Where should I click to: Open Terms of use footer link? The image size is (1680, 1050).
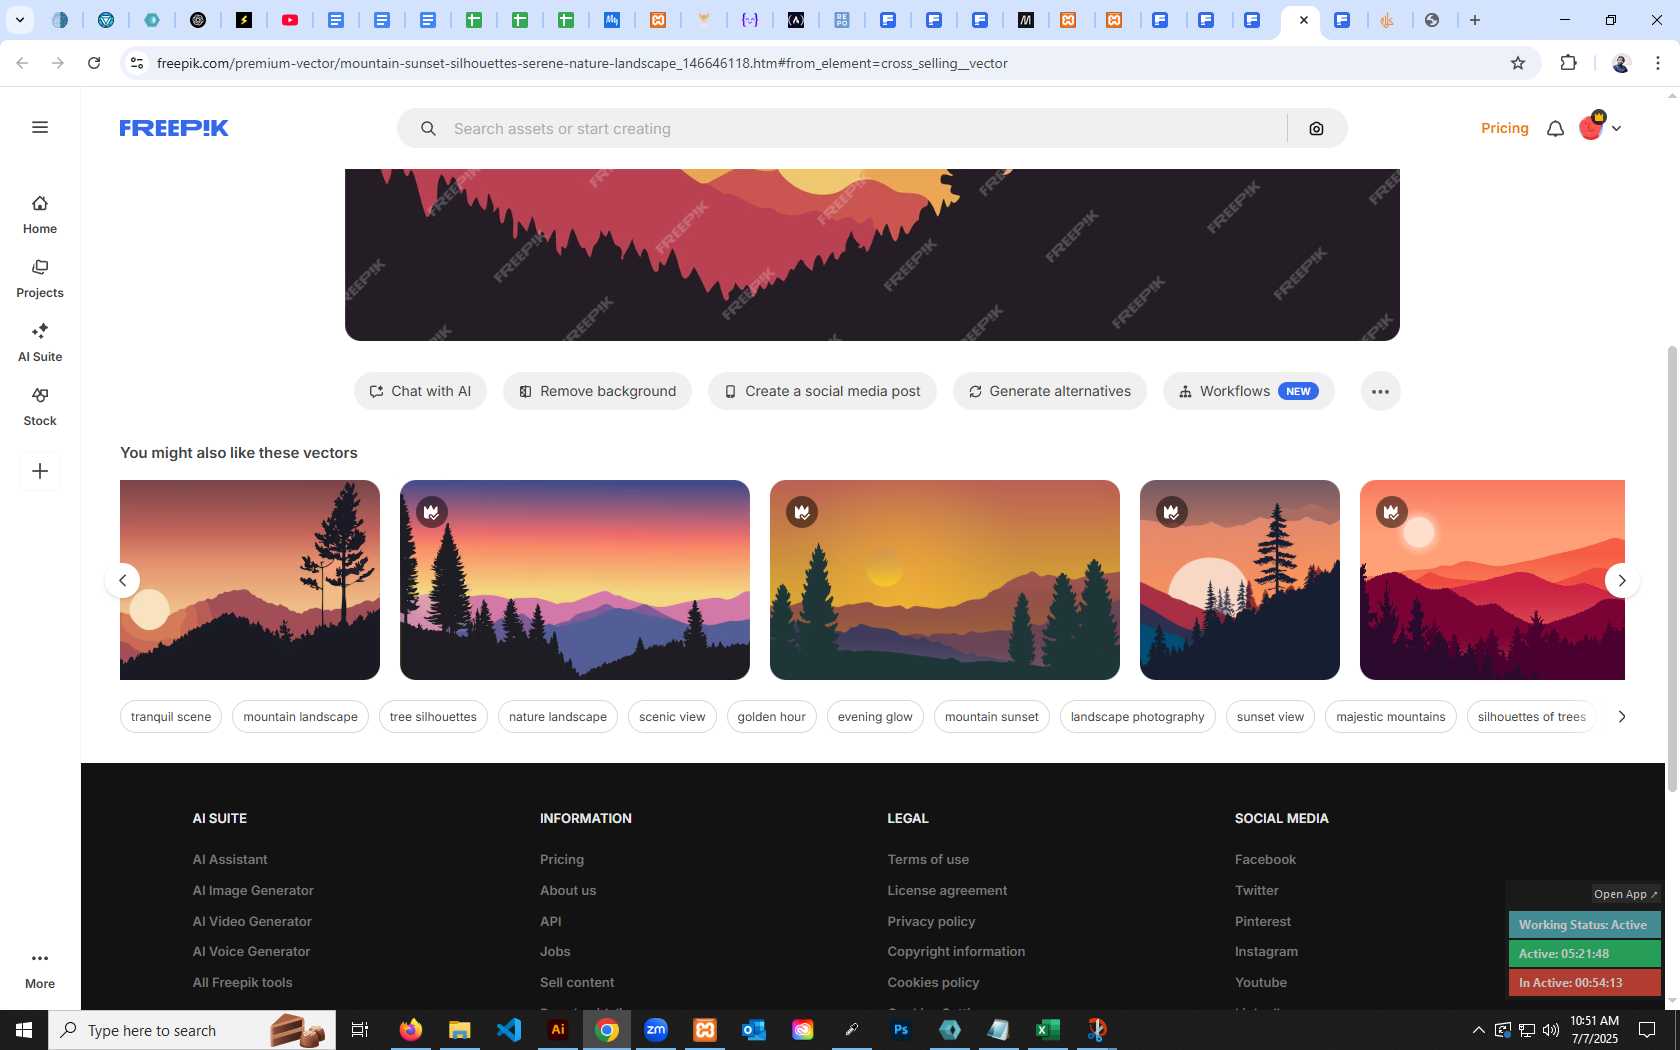[x=928, y=859]
